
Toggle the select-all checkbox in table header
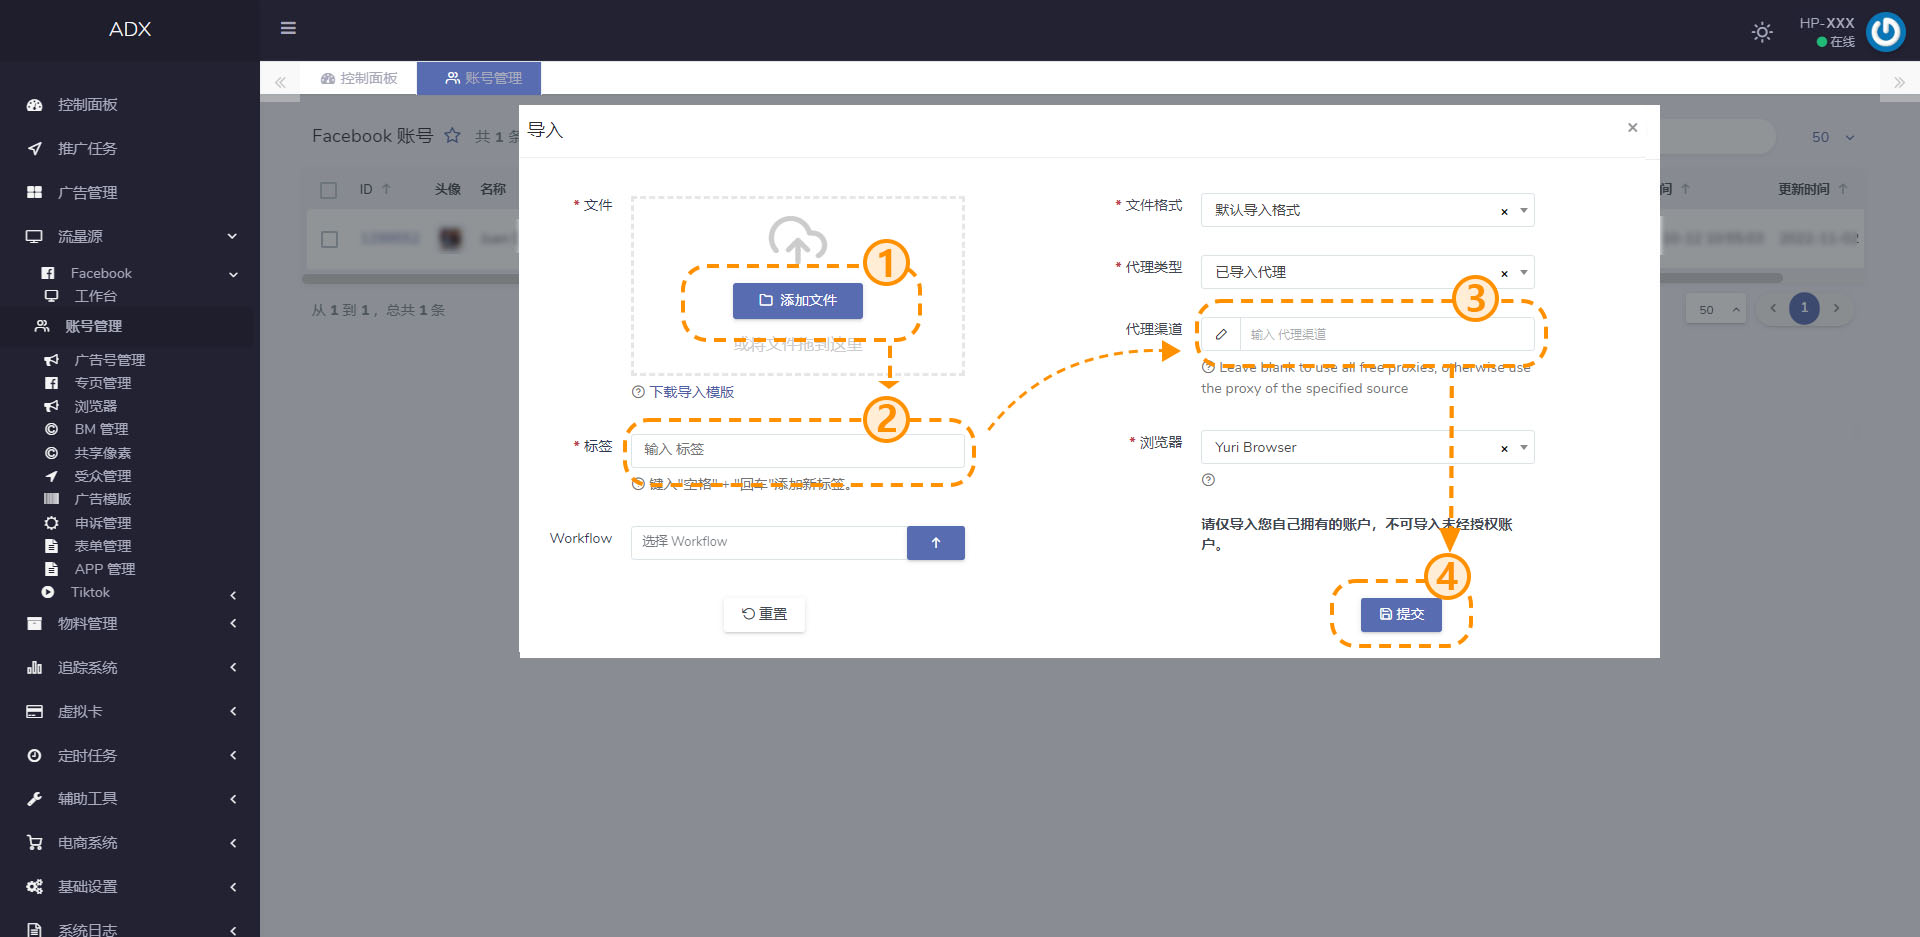(x=329, y=190)
